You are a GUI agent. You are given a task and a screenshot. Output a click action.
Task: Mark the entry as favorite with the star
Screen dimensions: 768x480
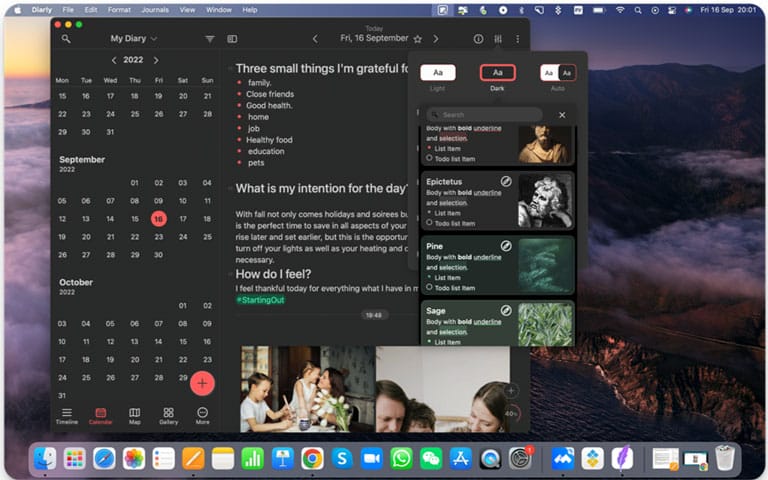pos(417,39)
